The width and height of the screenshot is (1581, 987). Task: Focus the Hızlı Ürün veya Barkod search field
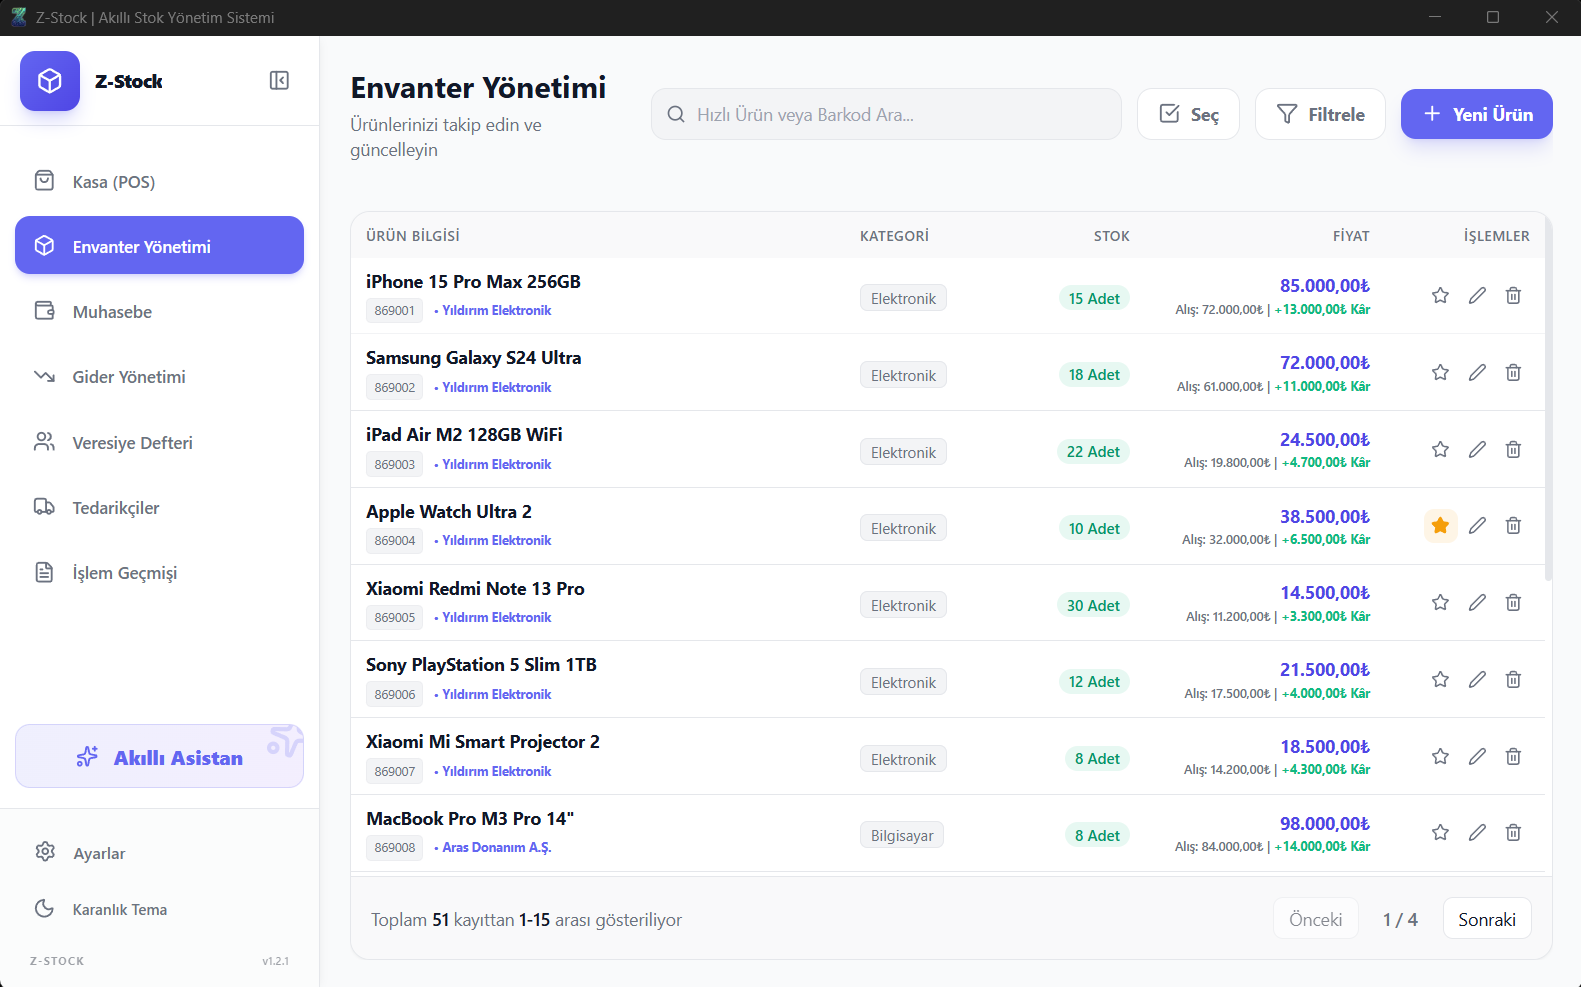pyautogui.click(x=886, y=114)
